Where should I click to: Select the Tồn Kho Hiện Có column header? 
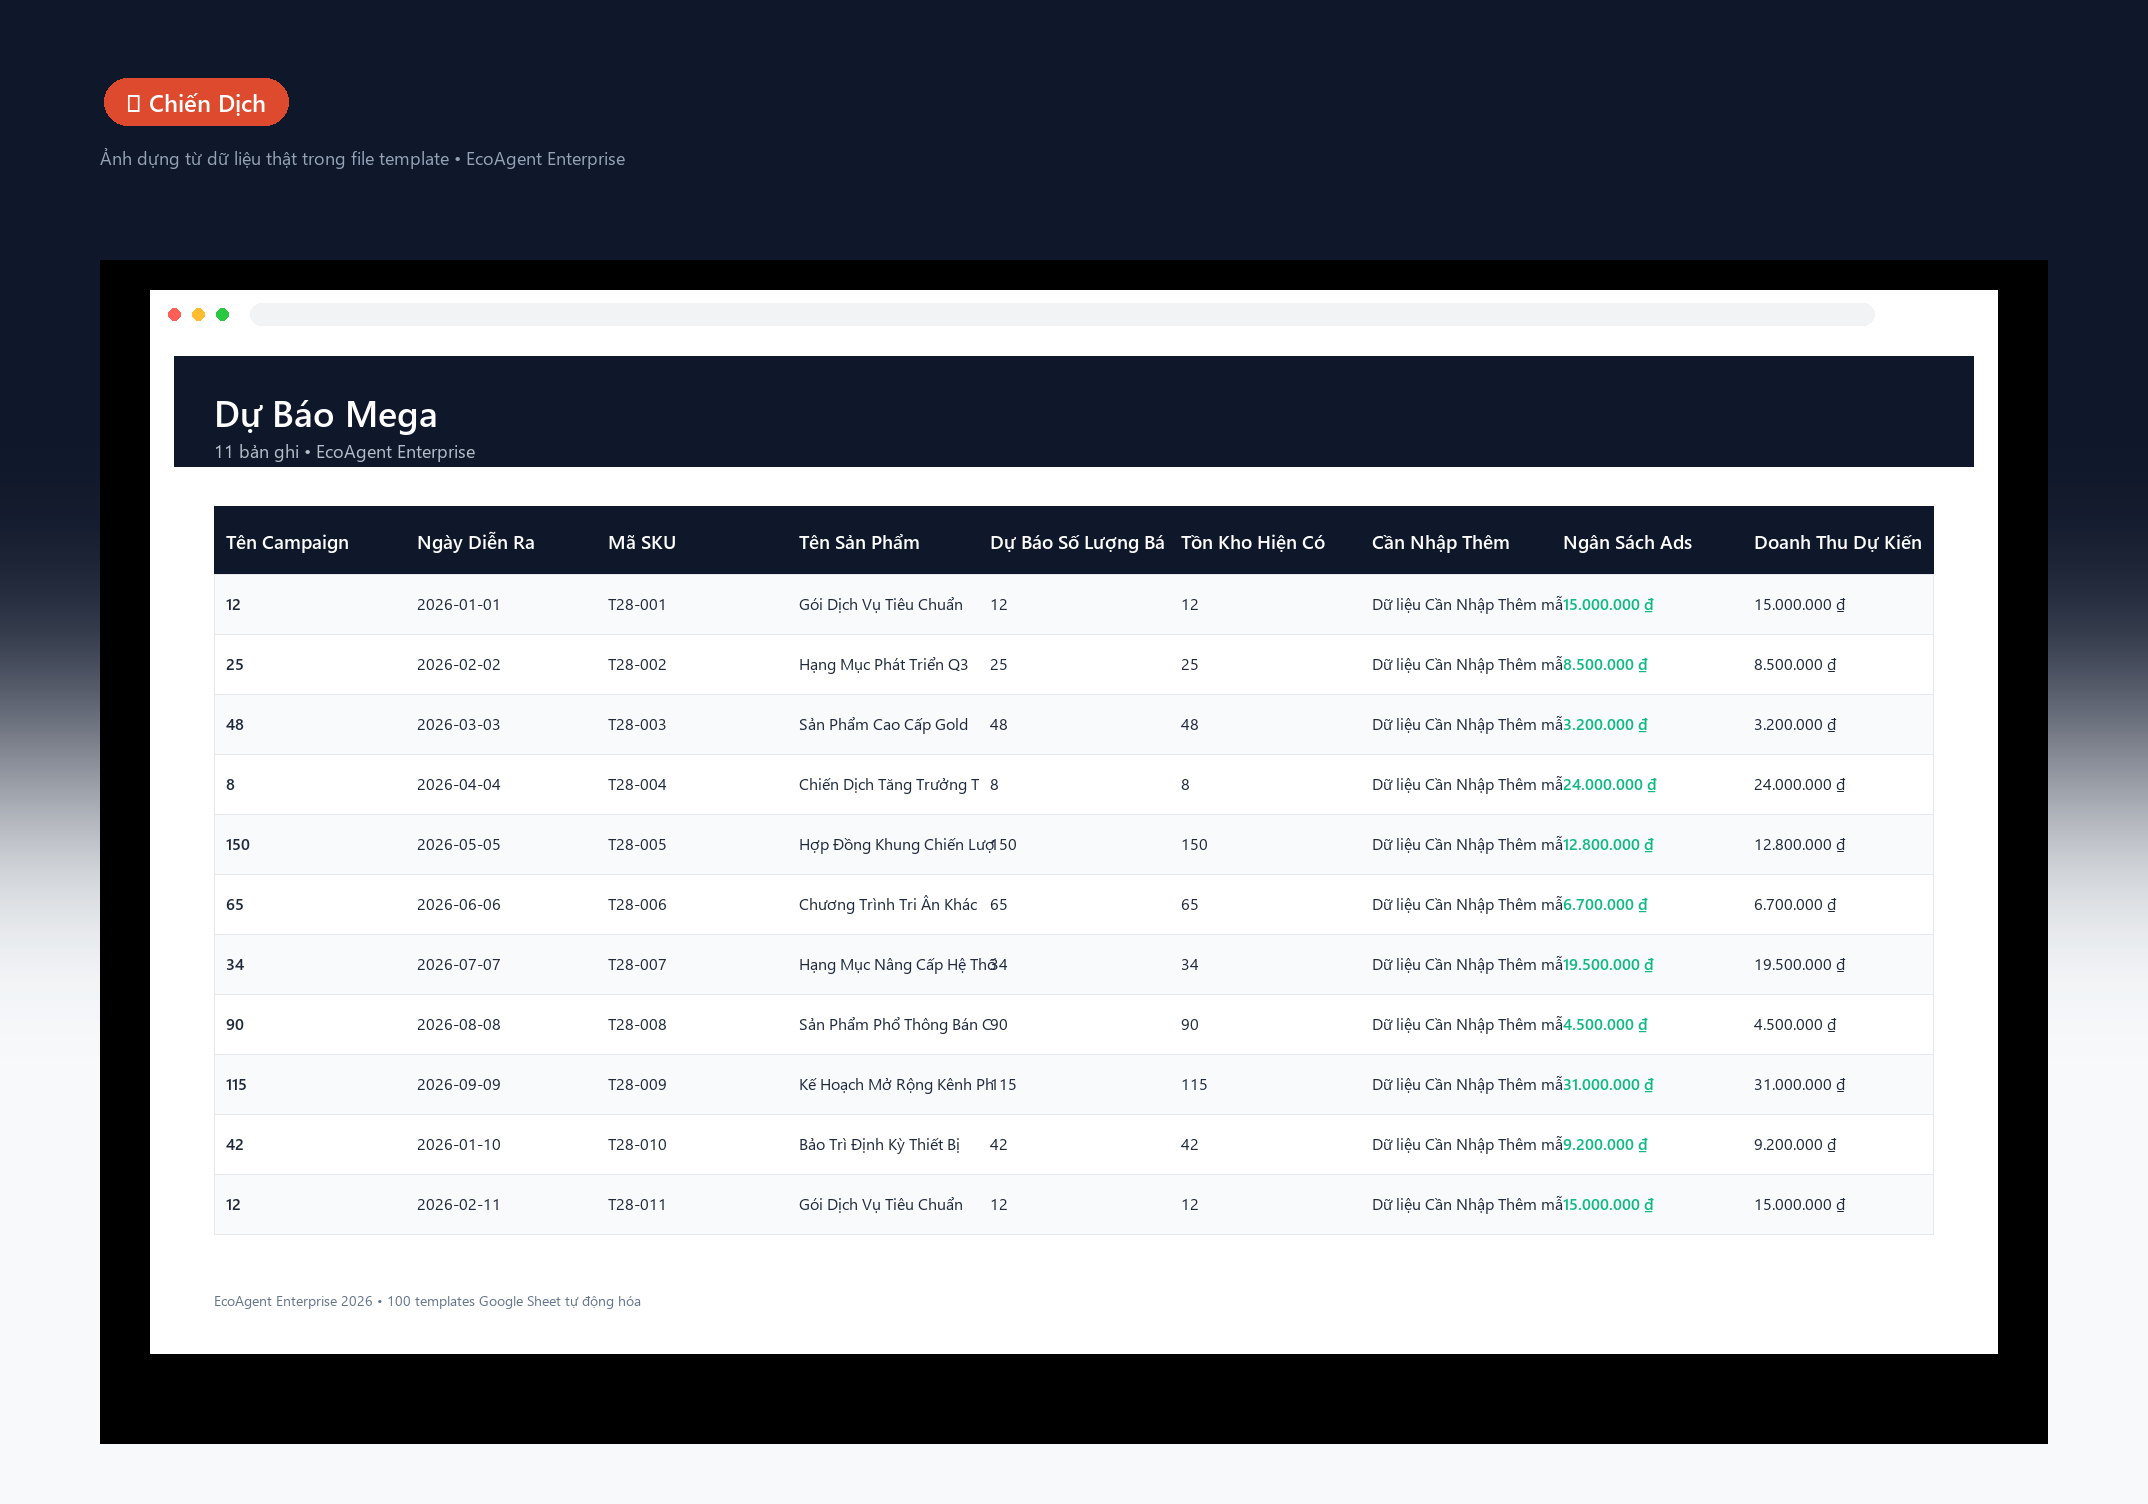[1253, 542]
